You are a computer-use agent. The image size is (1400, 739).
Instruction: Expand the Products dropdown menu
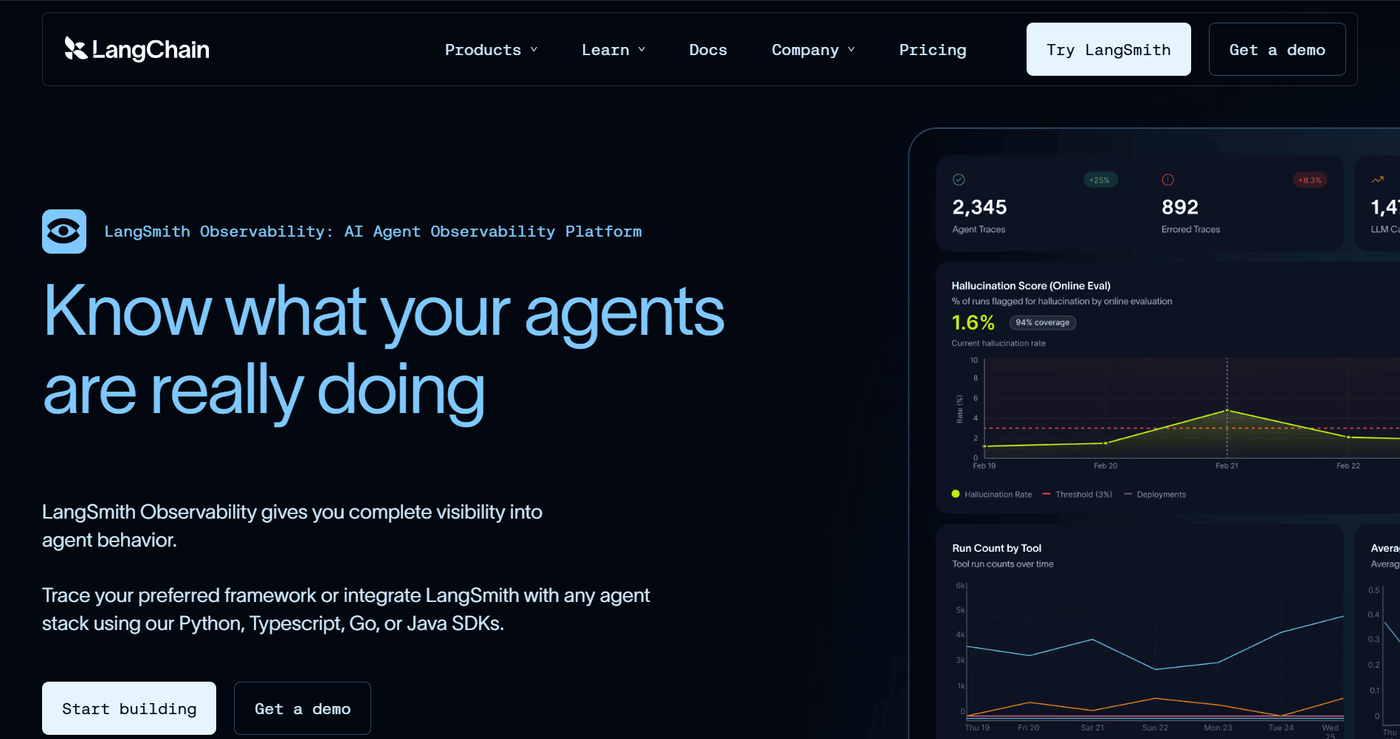tap(491, 50)
